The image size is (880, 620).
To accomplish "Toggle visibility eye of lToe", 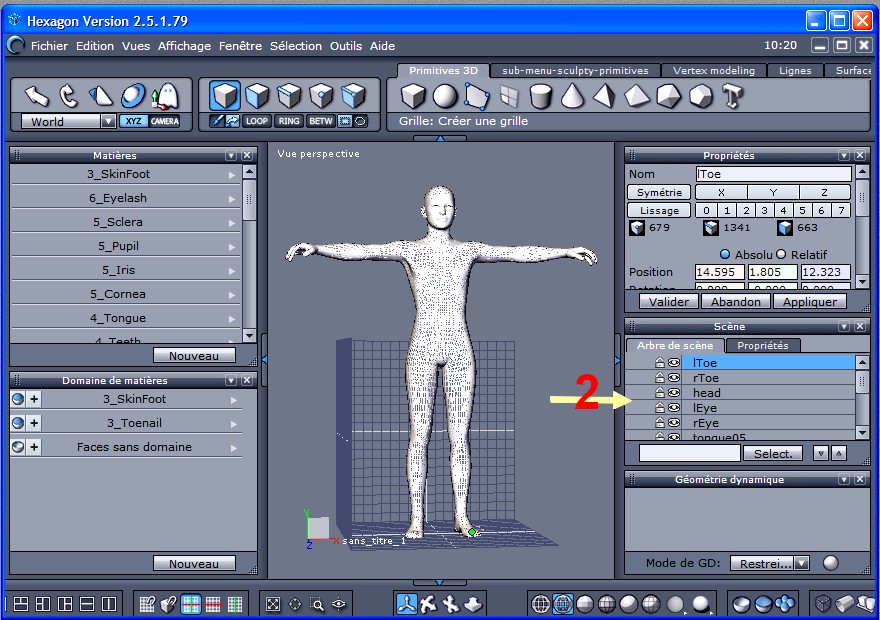I will [674, 363].
